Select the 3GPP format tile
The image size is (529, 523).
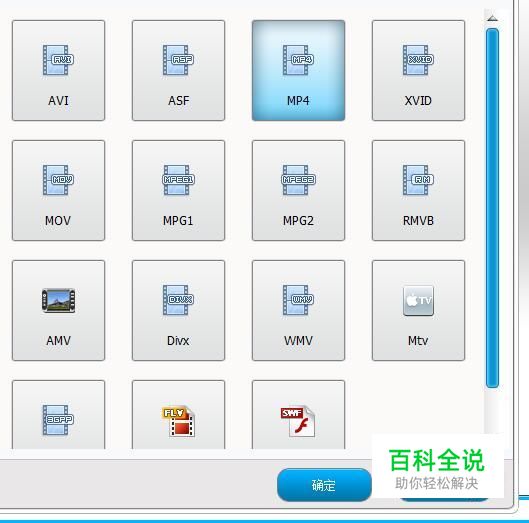click(x=58, y=414)
